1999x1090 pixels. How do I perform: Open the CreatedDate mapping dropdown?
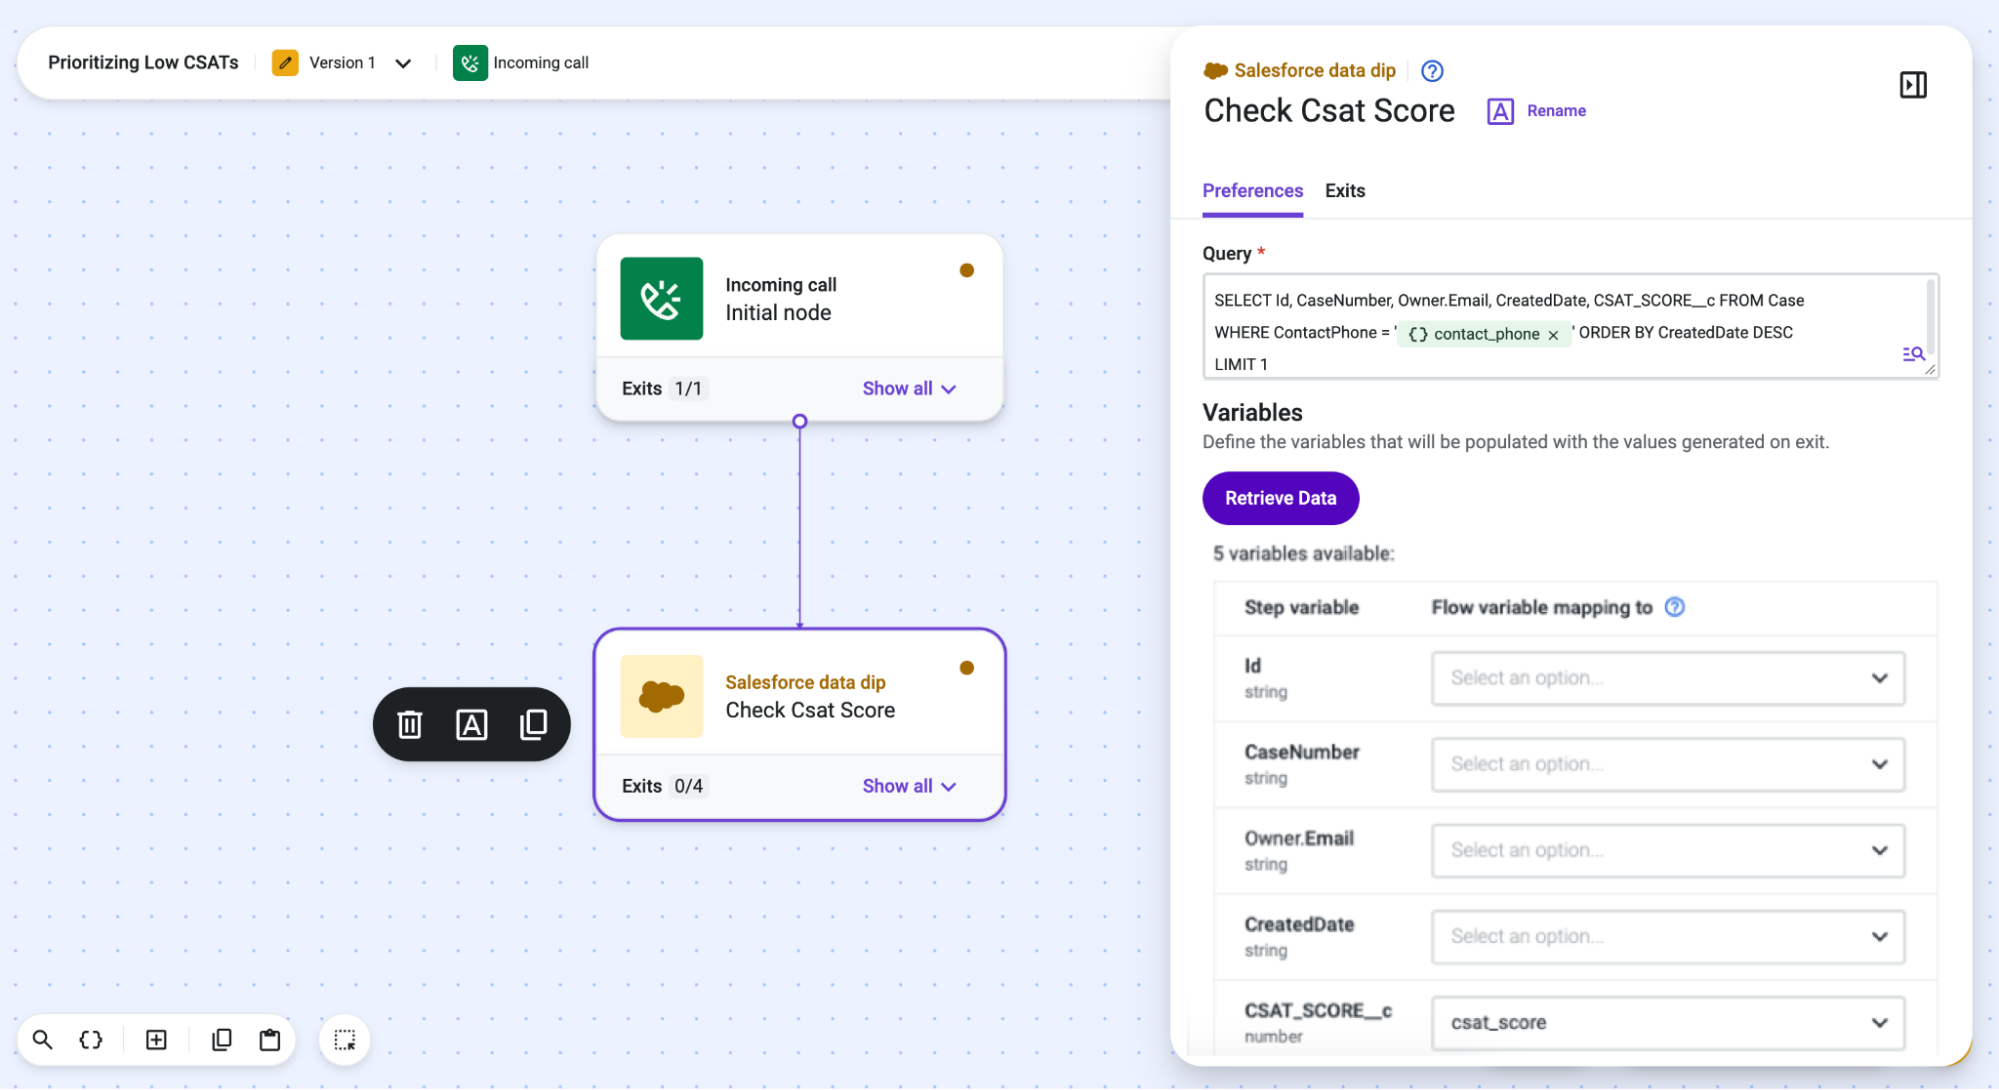click(x=1668, y=936)
